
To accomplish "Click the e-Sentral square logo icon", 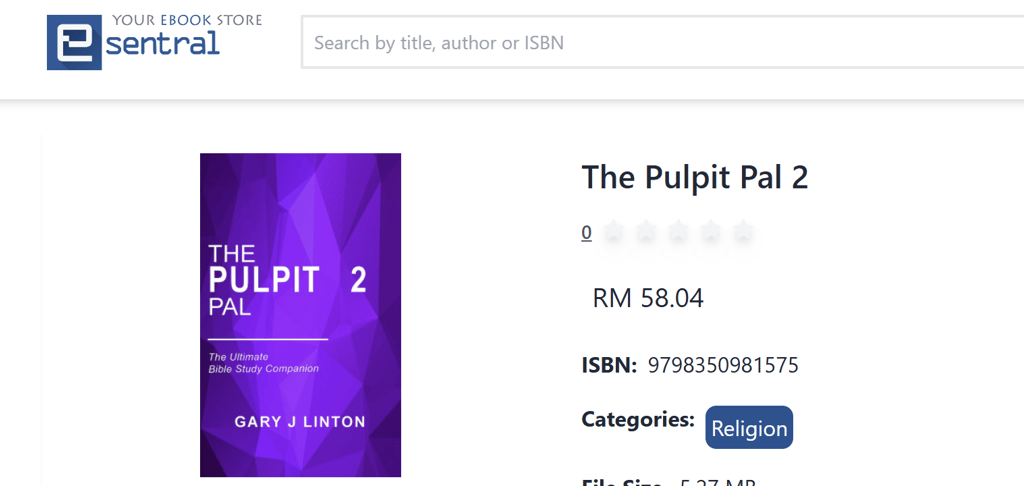I will [x=74, y=43].
